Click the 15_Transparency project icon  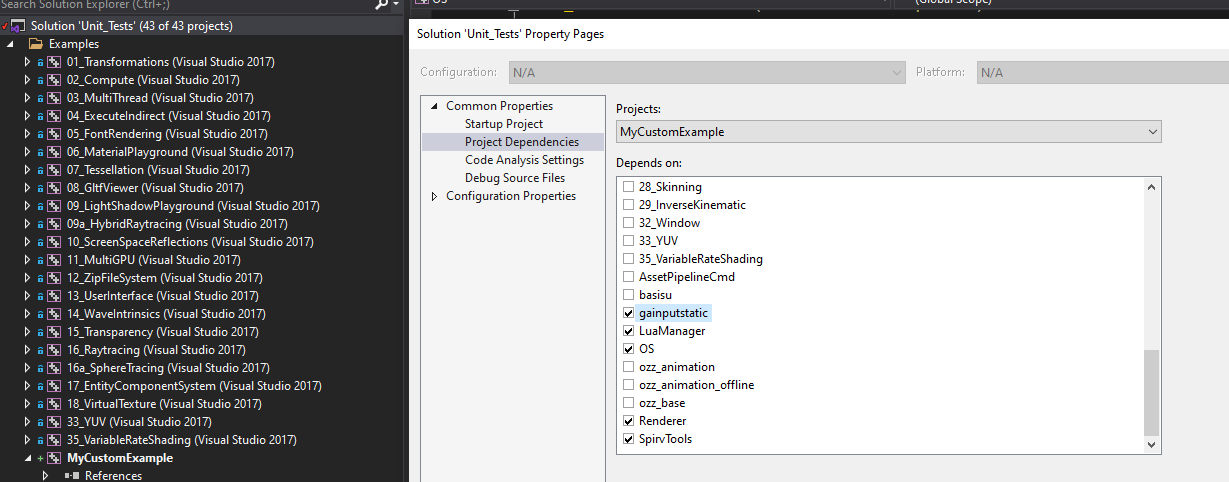[54, 332]
